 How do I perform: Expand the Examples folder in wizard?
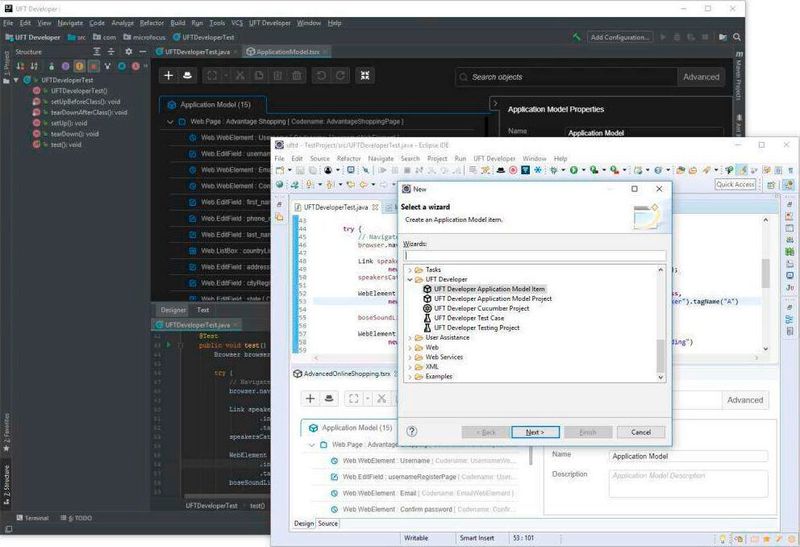click(410, 377)
